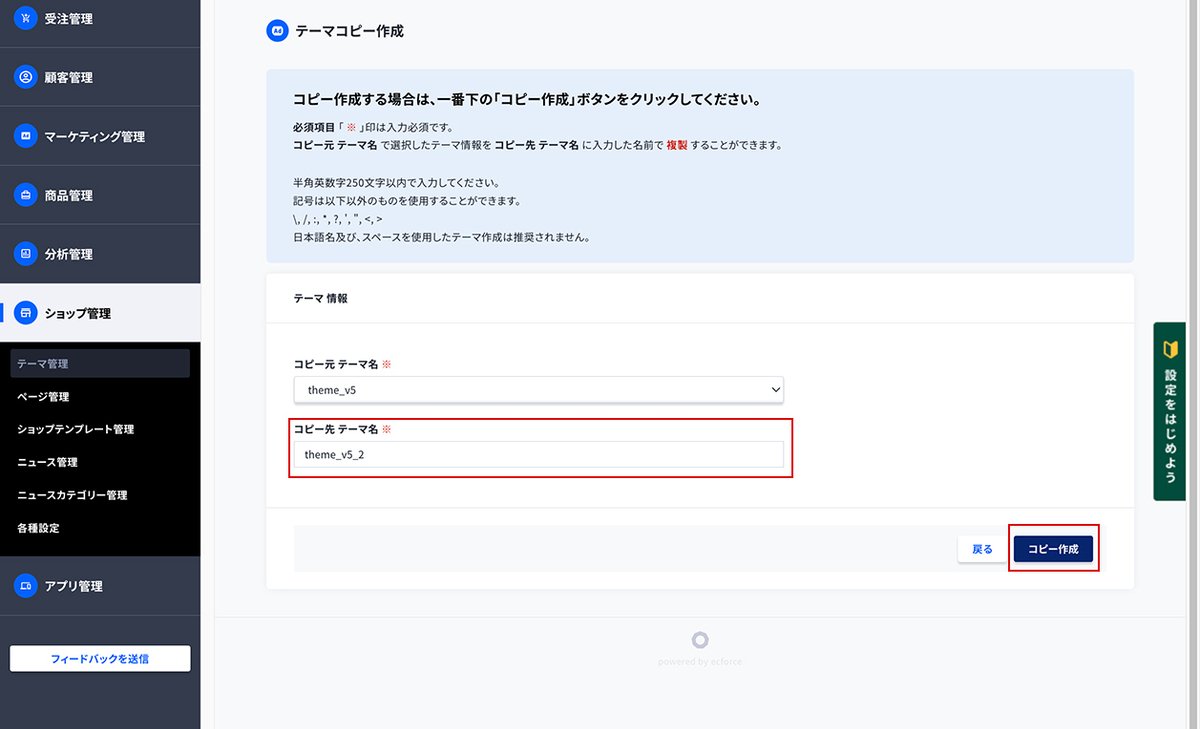Open the 受注管理 sidebar icon

[x=25, y=17]
